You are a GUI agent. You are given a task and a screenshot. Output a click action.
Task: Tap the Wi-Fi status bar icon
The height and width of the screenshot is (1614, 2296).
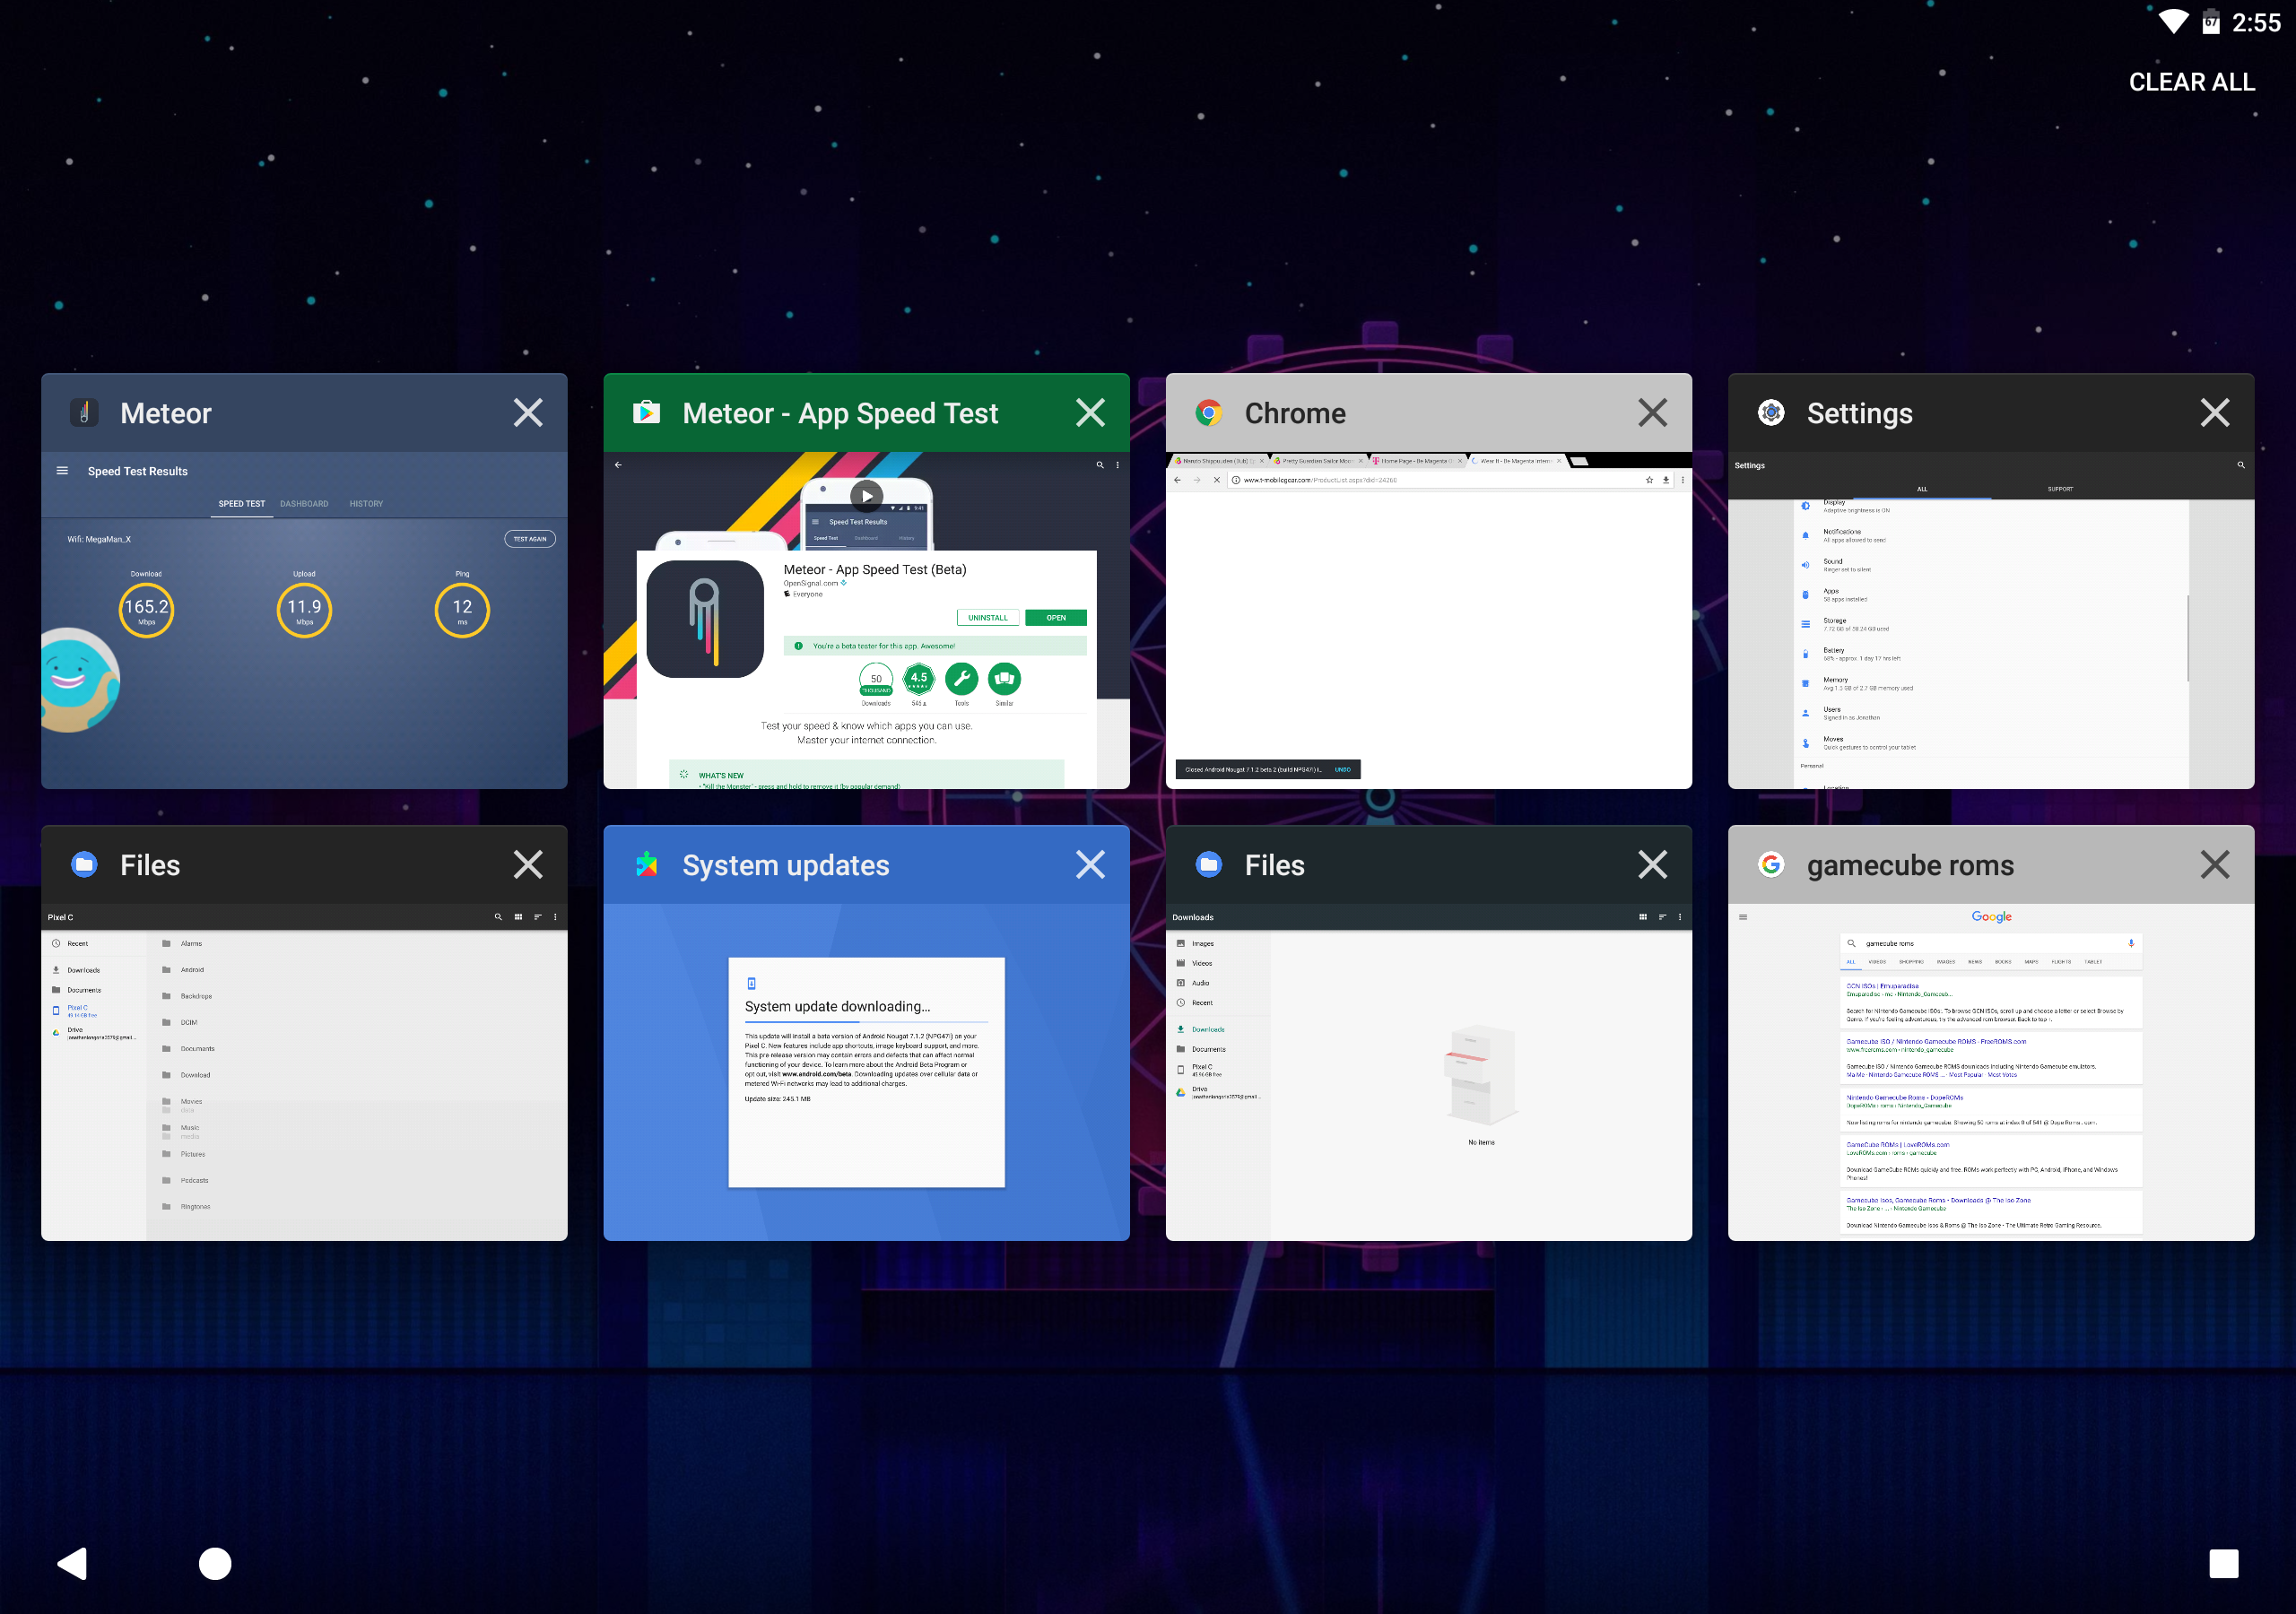pyautogui.click(x=2172, y=22)
